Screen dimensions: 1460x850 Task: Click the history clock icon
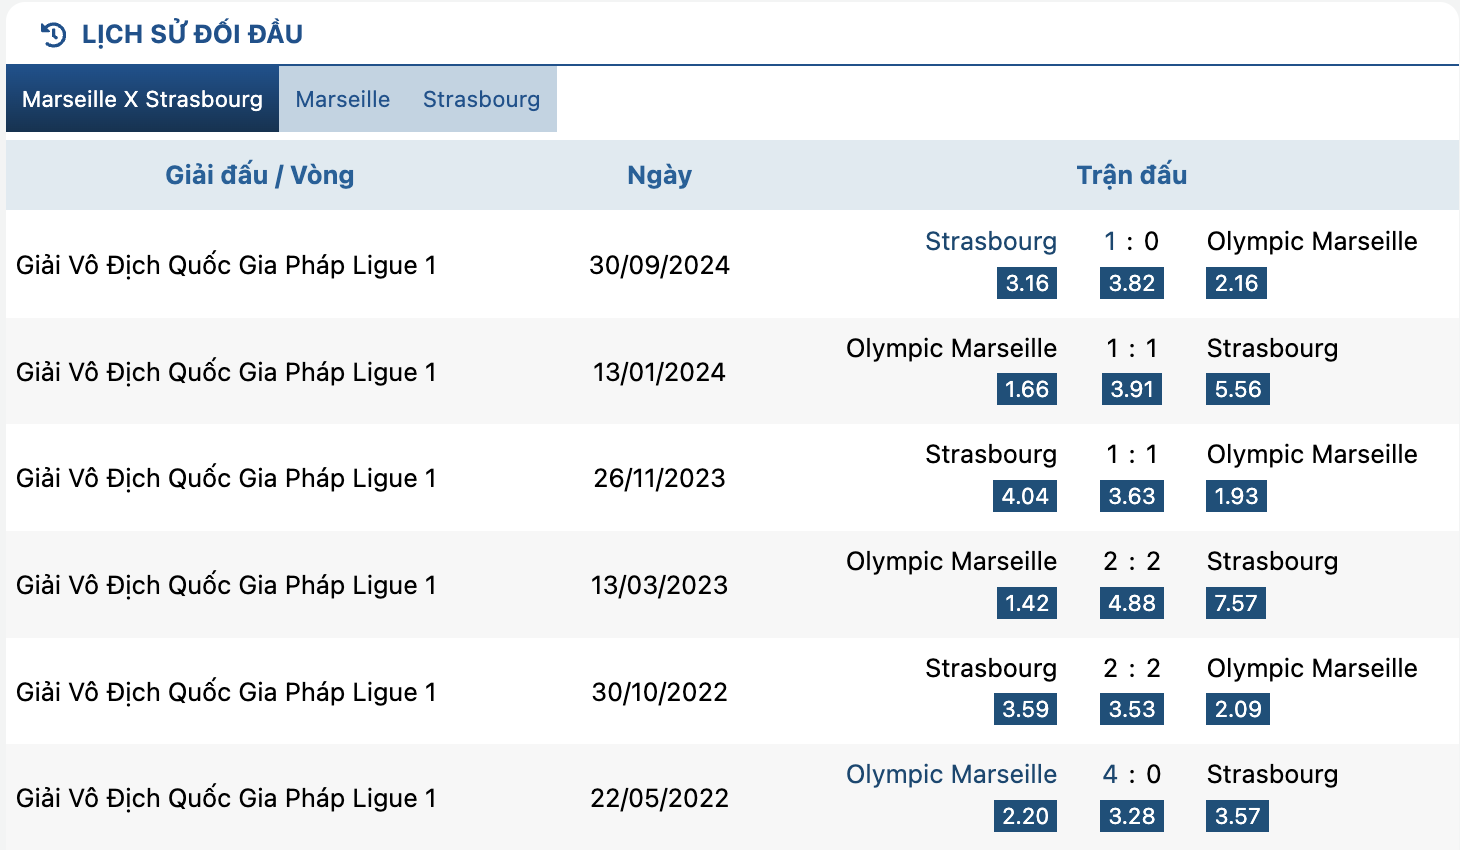click(53, 35)
